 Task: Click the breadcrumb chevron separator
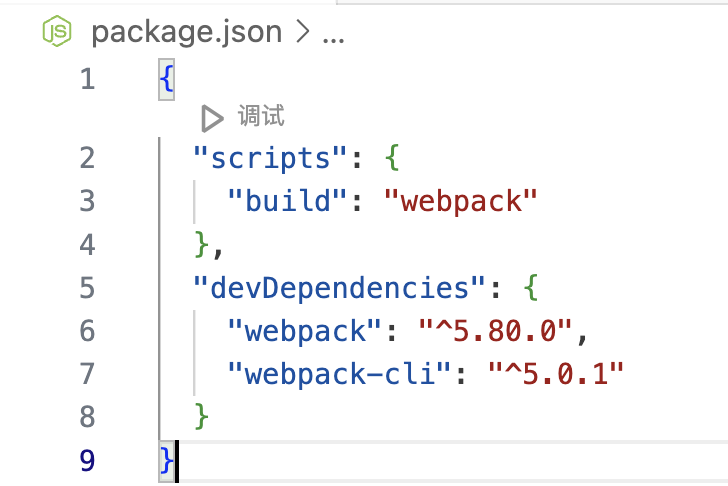pos(303,33)
